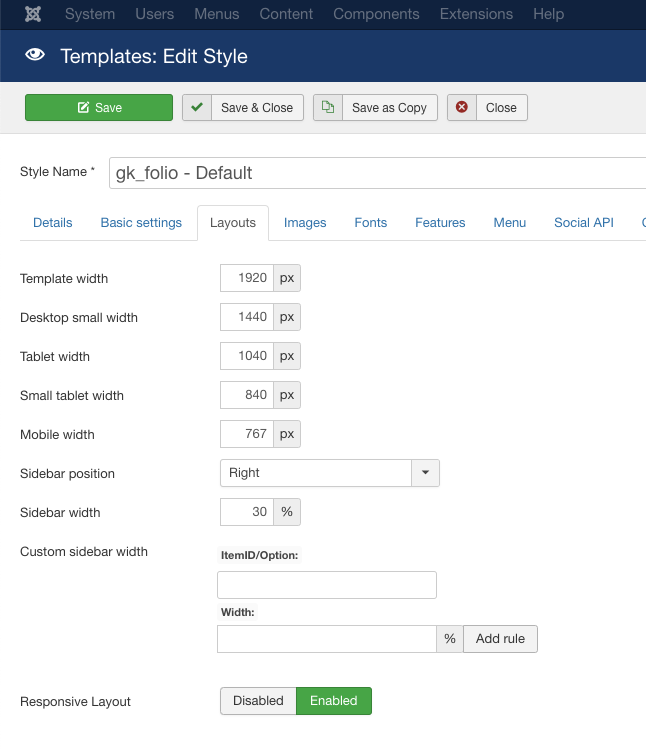Screen dimensions: 646x750
Task: Disable the Responsive Layout option
Action: (x=258, y=701)
